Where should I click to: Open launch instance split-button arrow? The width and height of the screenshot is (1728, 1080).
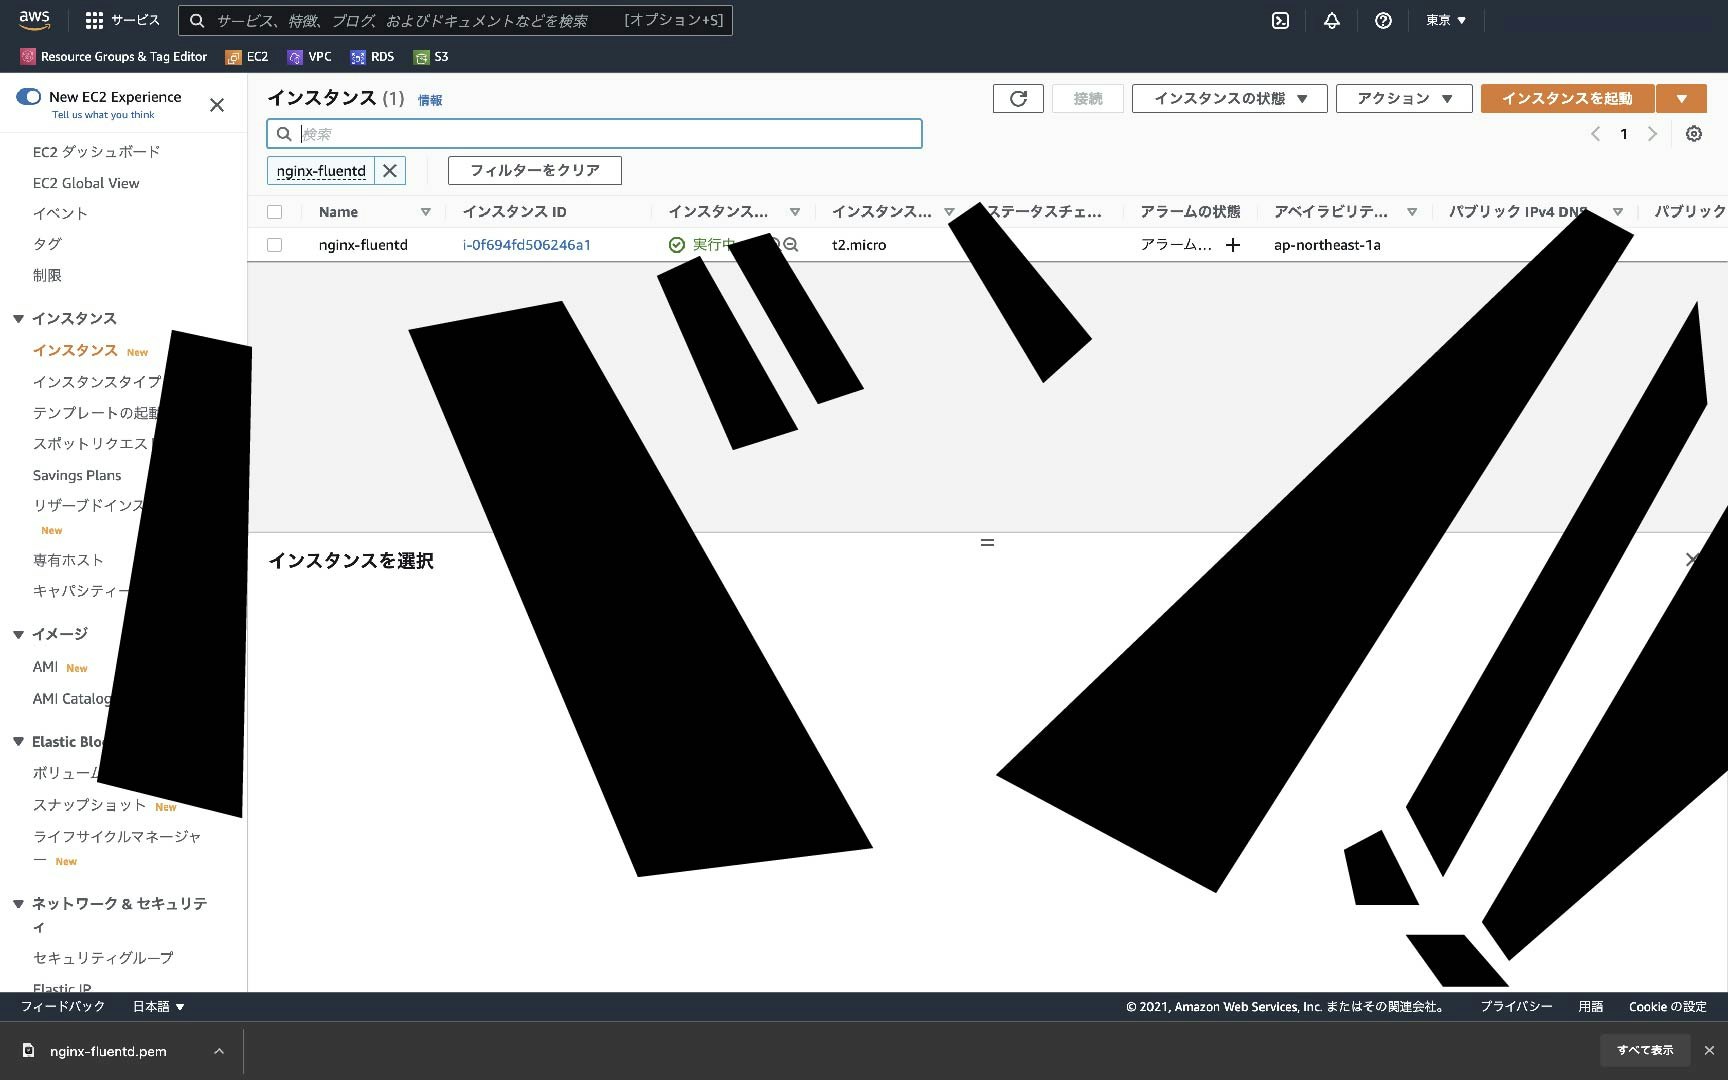tap(1682, 98)
